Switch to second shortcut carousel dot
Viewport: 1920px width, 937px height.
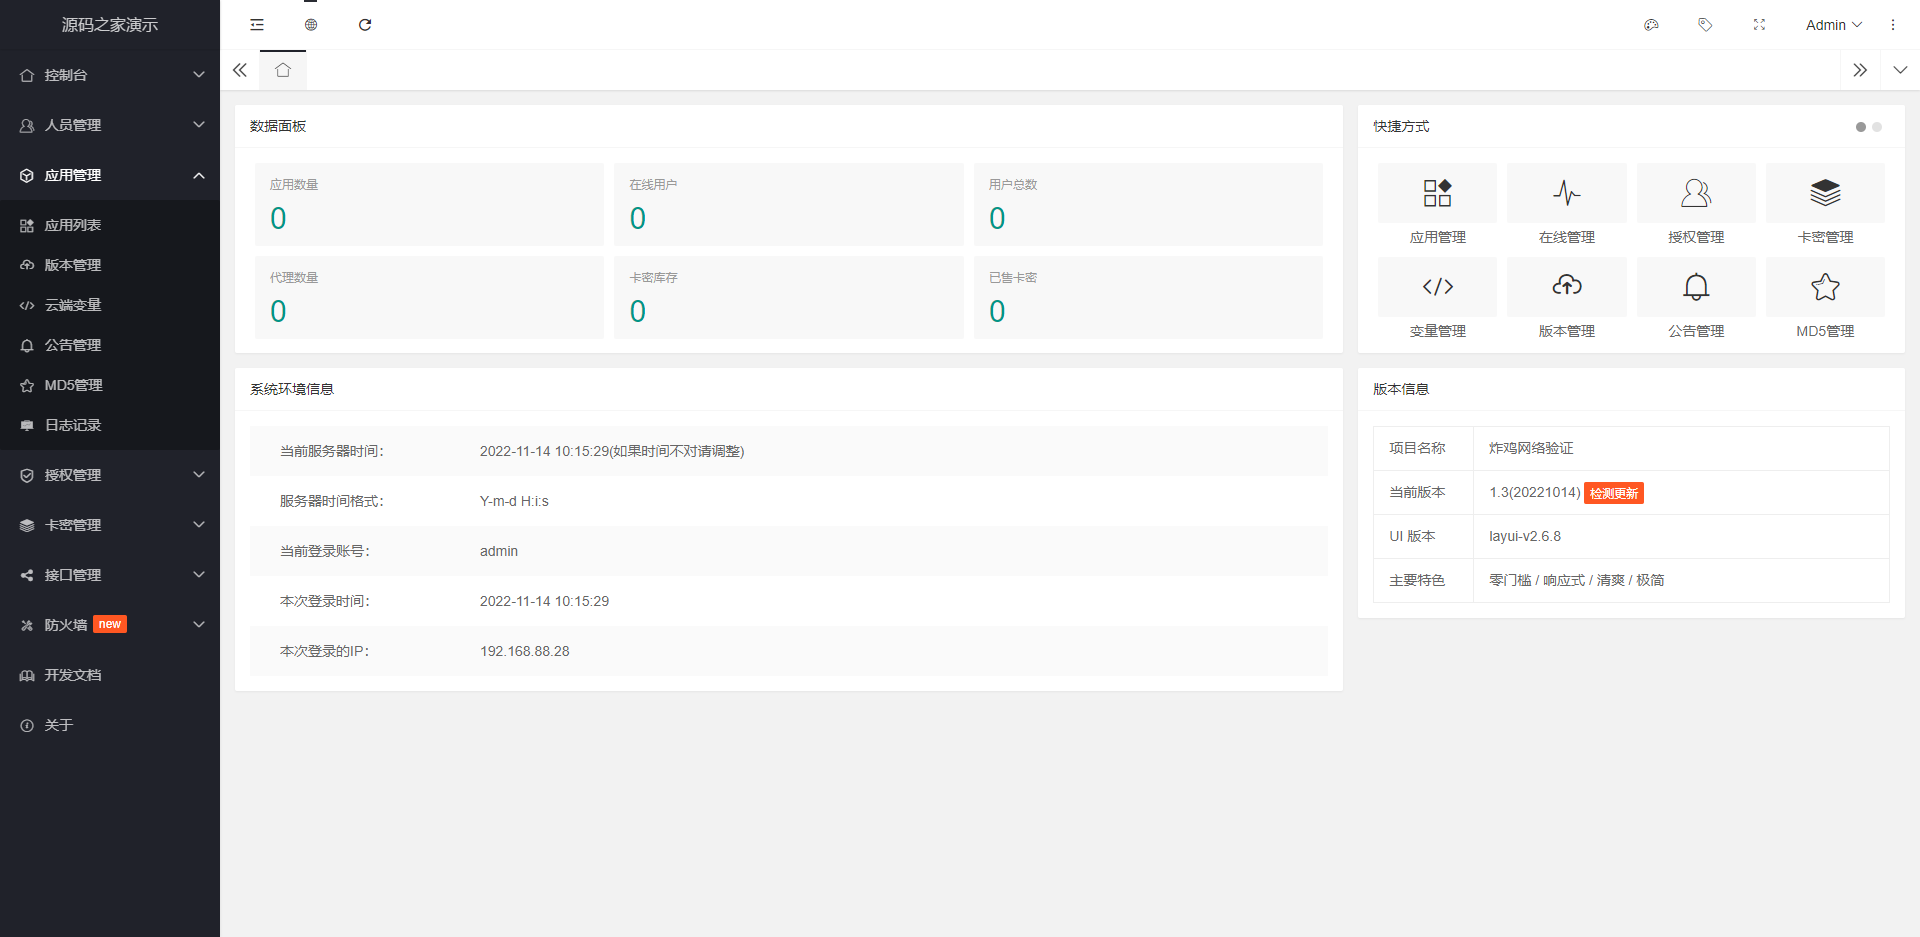(1877, 127)
